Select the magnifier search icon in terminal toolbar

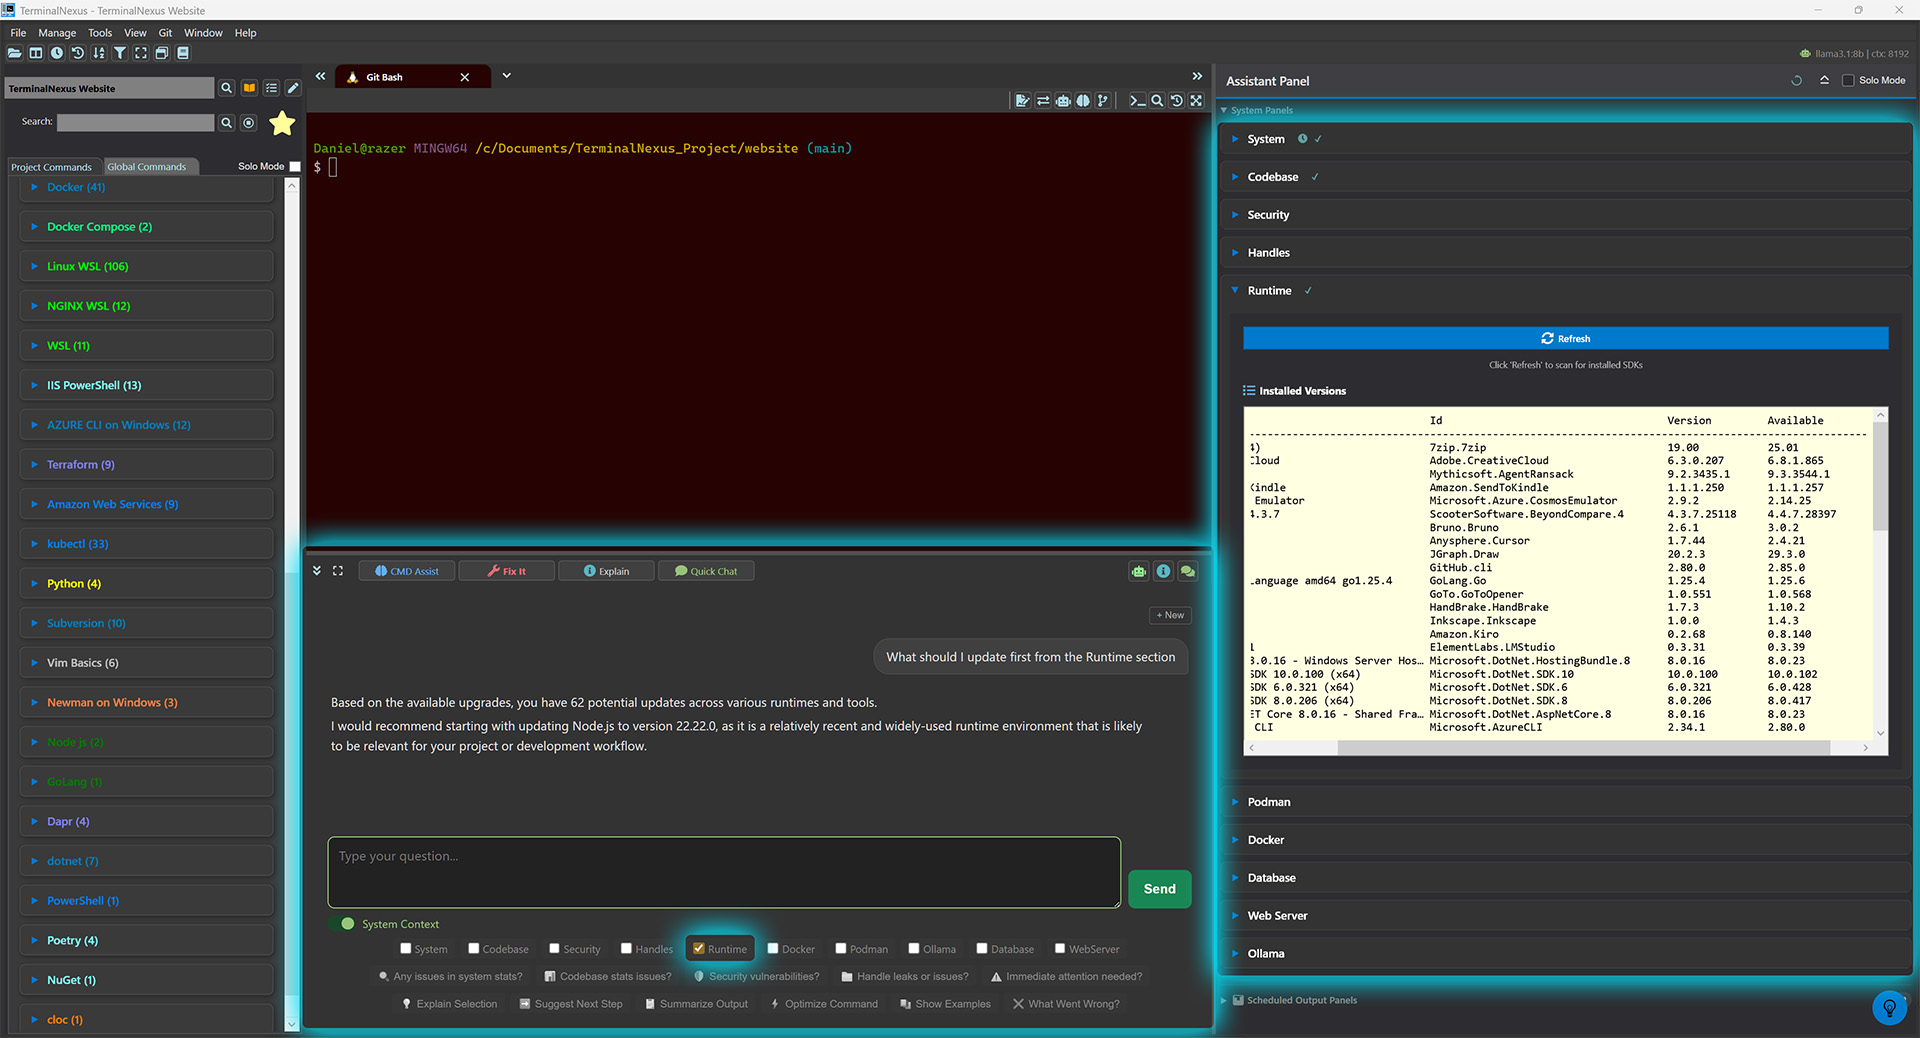tap(1157, 101)
